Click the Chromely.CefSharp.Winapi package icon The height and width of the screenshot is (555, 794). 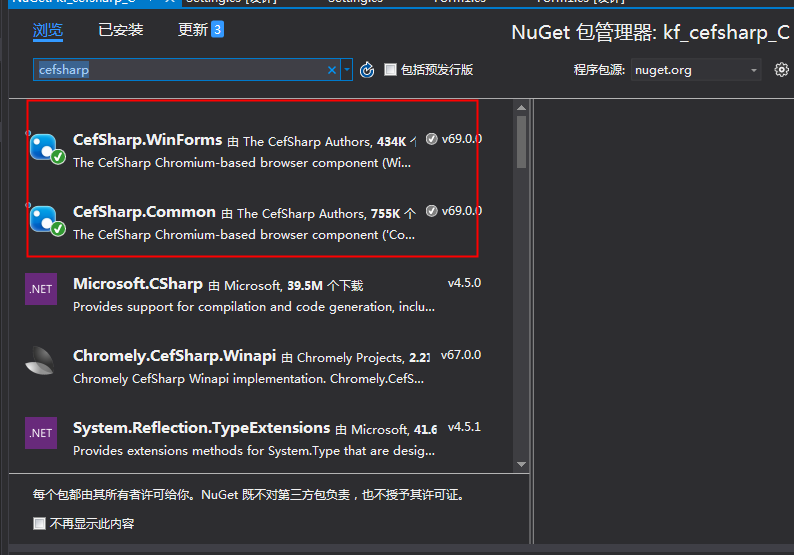point(40,361)
